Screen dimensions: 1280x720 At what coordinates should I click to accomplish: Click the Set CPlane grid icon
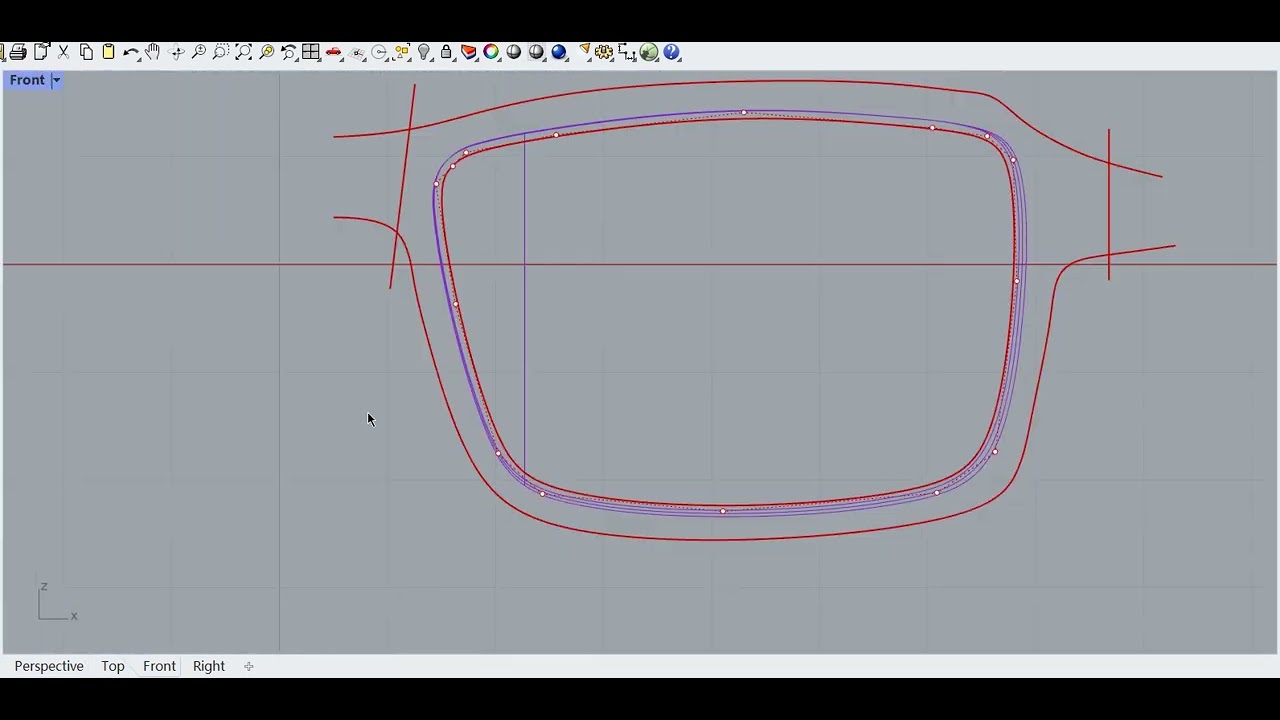point(357,52)
